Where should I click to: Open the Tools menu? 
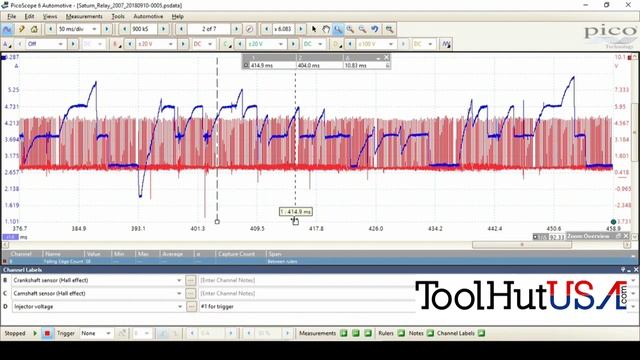[x=118, y=16]
